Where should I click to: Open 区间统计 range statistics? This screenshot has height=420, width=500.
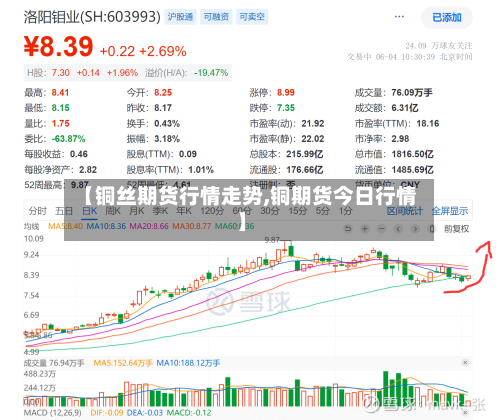pos(405,211)
